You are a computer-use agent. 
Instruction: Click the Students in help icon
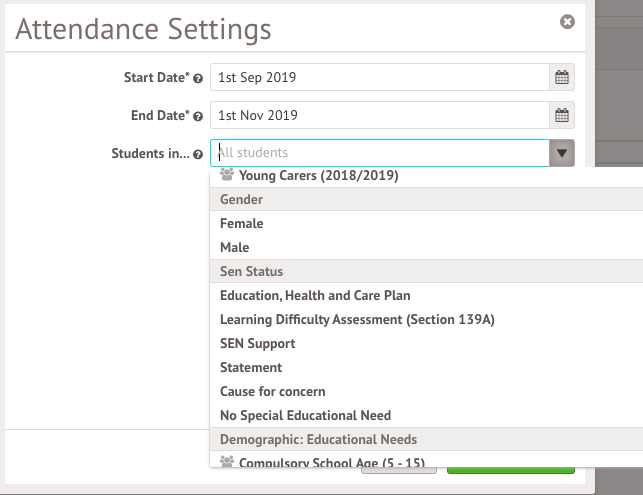[x=198, y=154]
